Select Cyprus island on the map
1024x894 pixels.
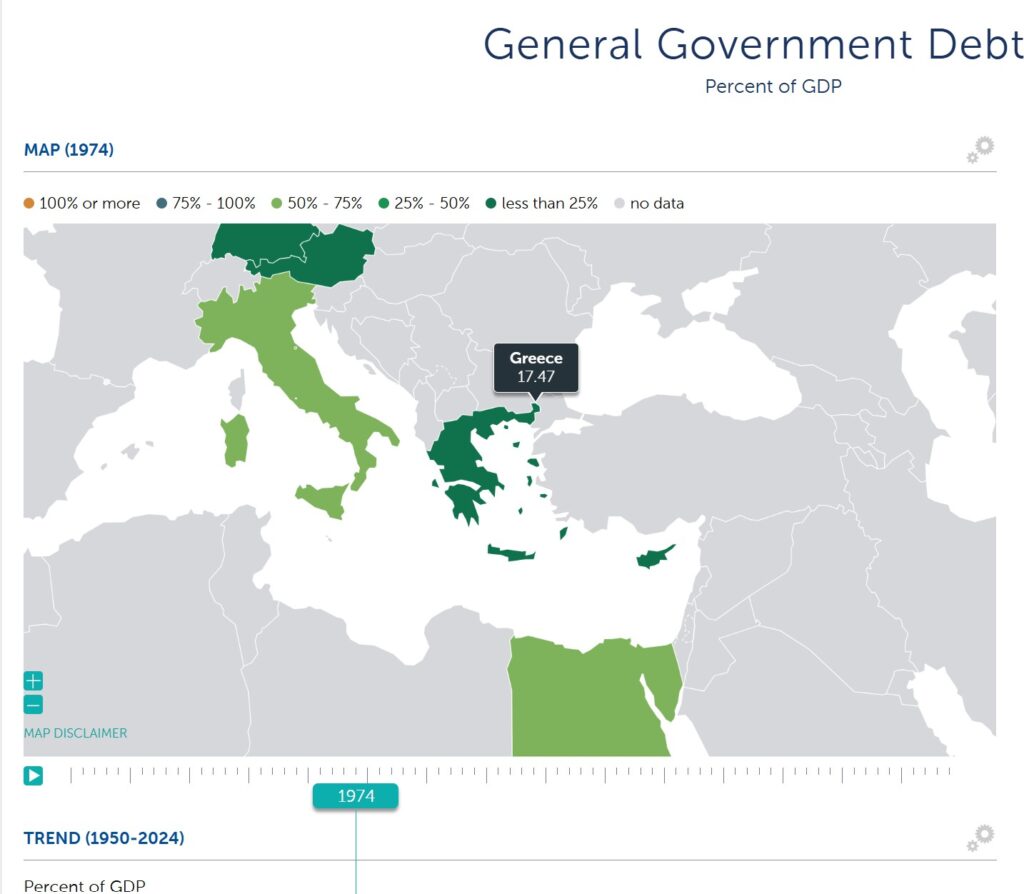(656, 556)
